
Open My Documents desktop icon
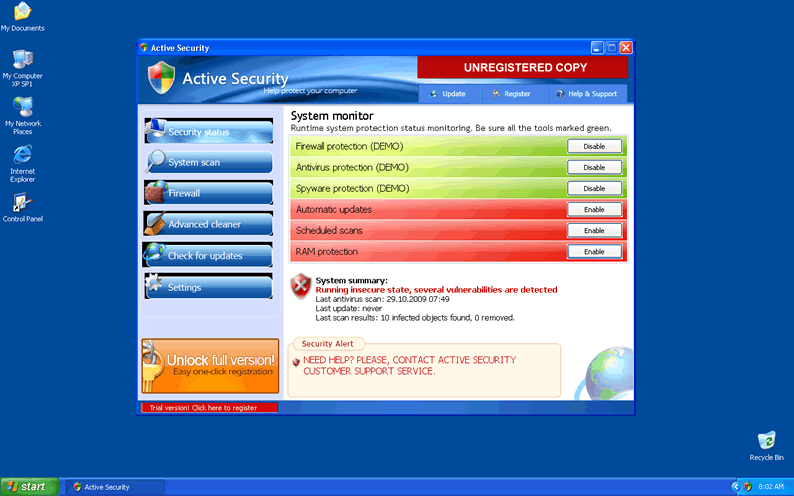point(22,13)
